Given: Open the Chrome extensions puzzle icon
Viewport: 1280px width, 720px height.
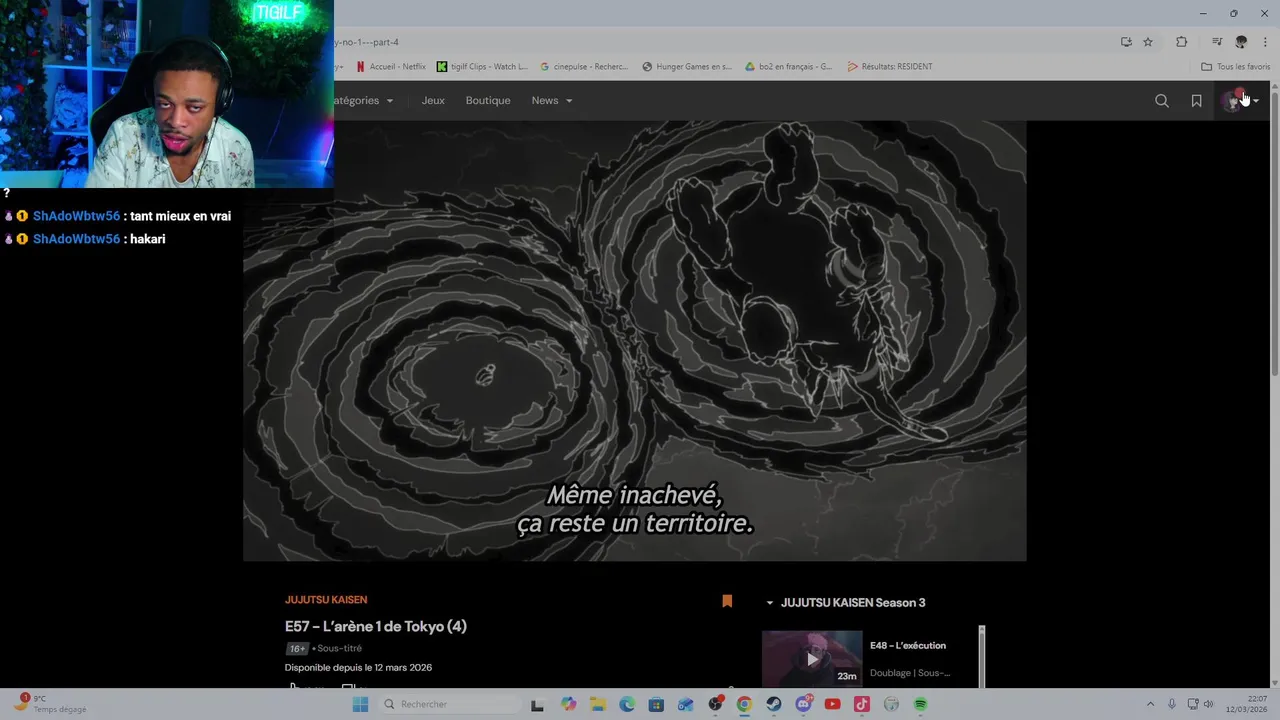Looking at the screenshot, I should click(1182, 42).
